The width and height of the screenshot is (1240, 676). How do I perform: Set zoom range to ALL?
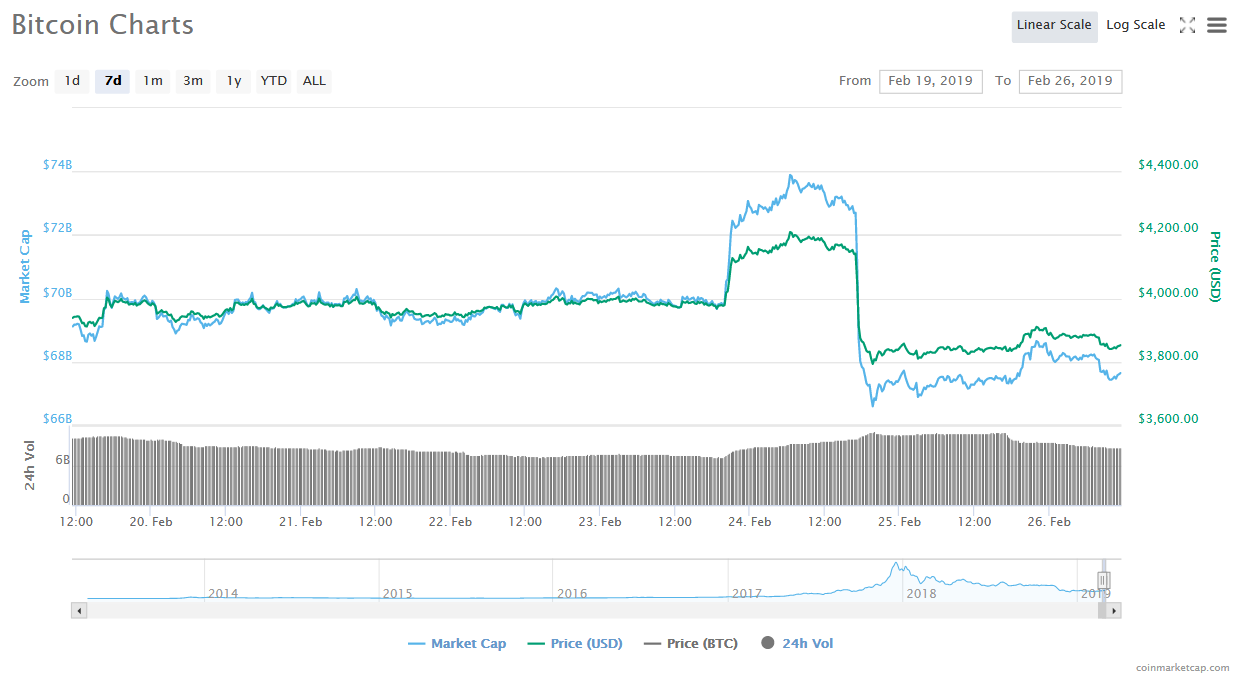[x=314, y=81]
